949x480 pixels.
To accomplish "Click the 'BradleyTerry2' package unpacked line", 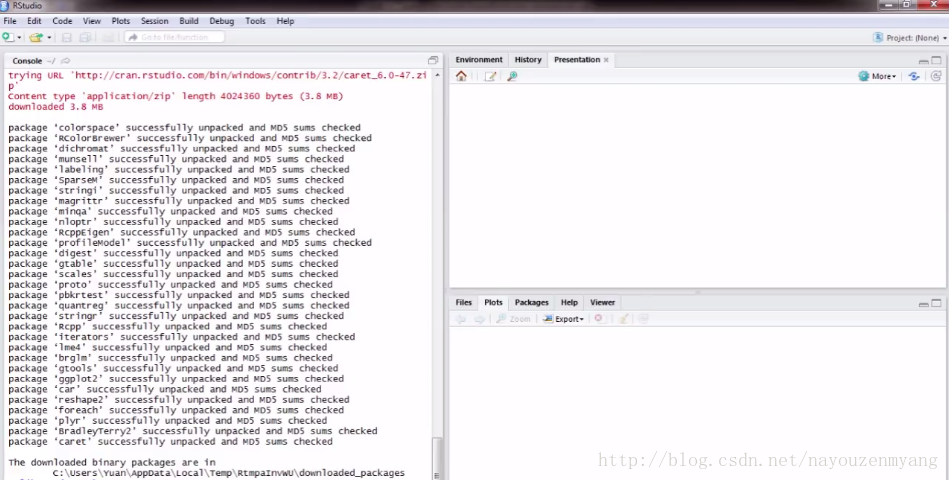I will pos(192,431).
